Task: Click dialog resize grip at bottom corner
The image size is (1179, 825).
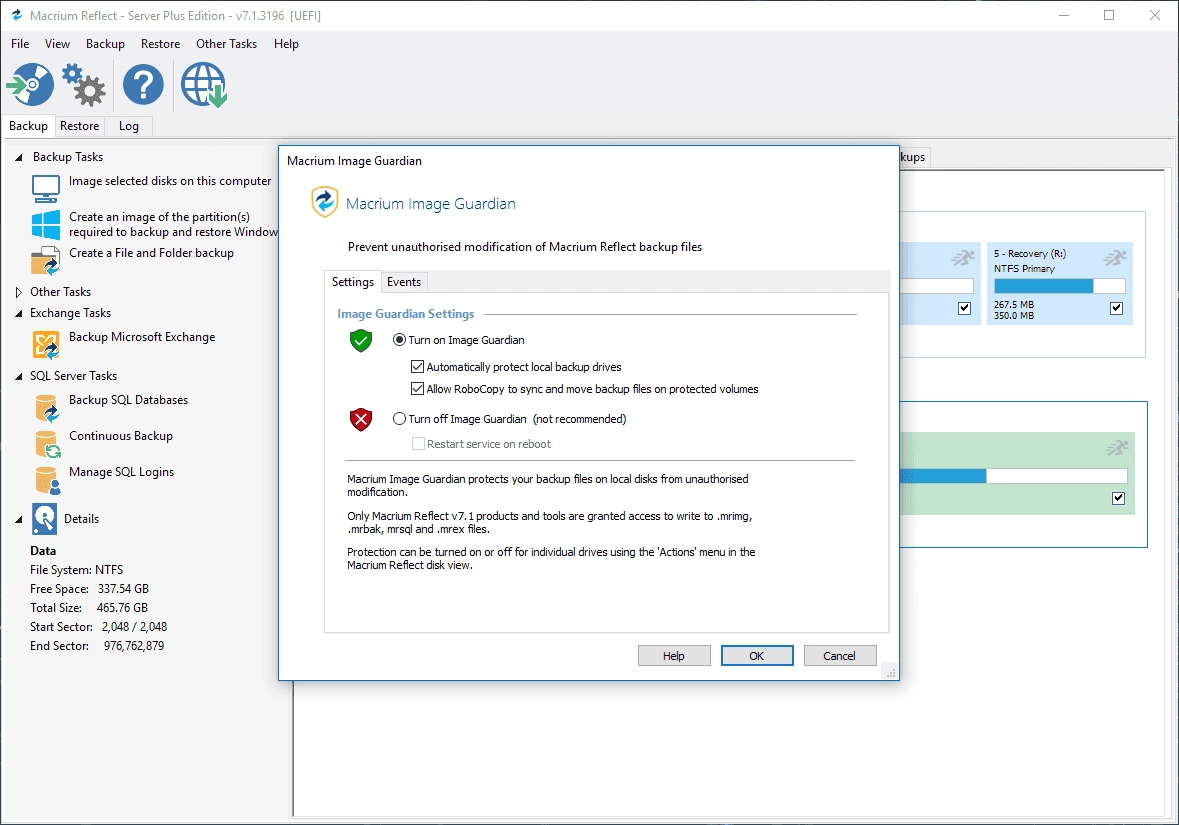Action: (x=890, y=672)
